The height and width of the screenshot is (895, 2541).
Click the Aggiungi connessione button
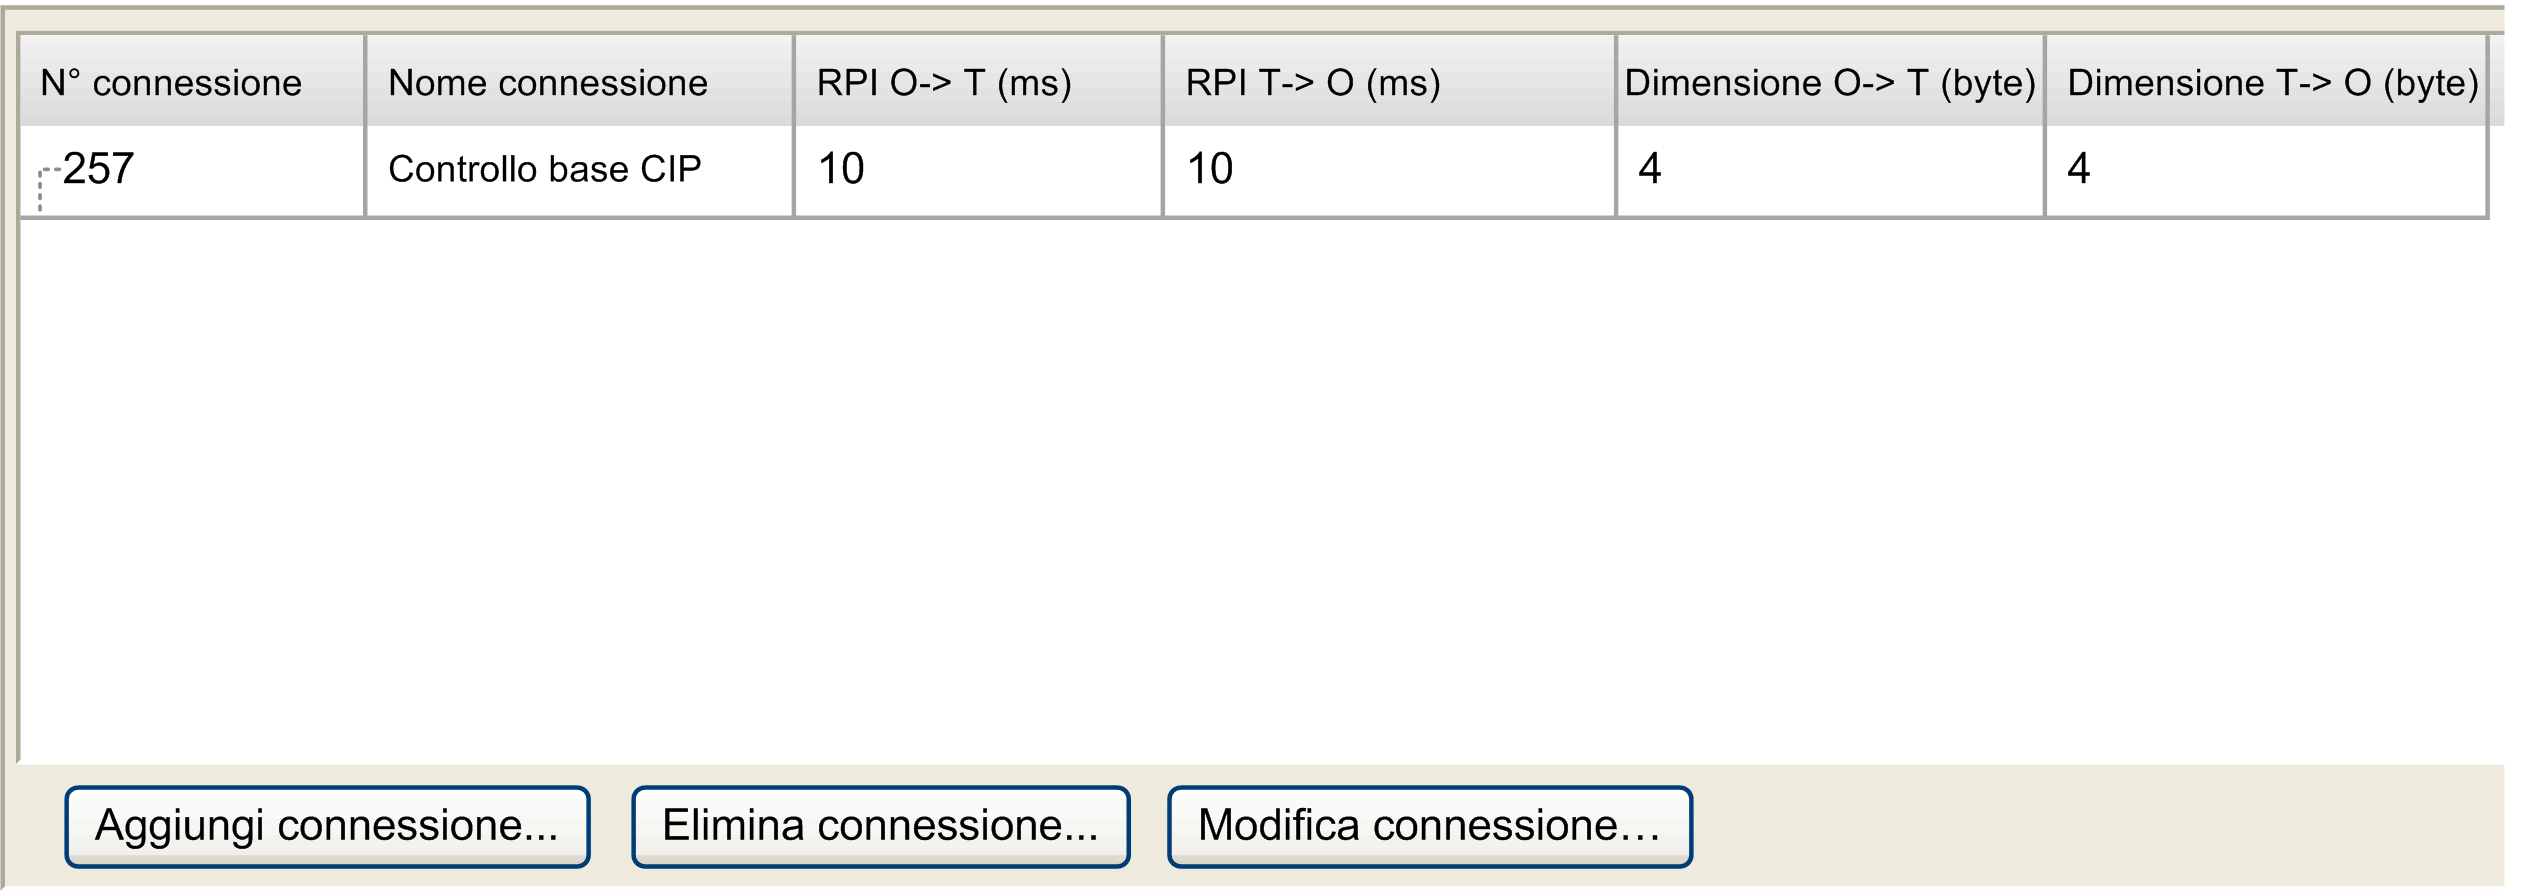(327, 826)
